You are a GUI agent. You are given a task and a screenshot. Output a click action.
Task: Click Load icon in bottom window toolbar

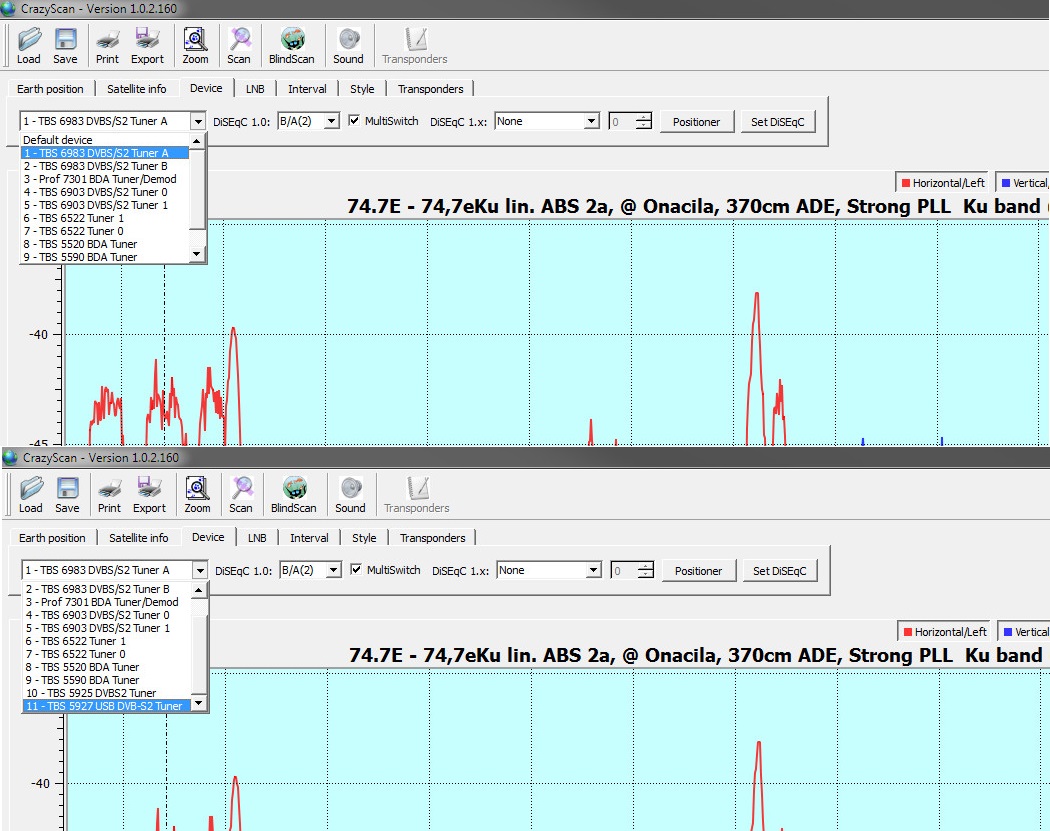click(x=31, y=488)
